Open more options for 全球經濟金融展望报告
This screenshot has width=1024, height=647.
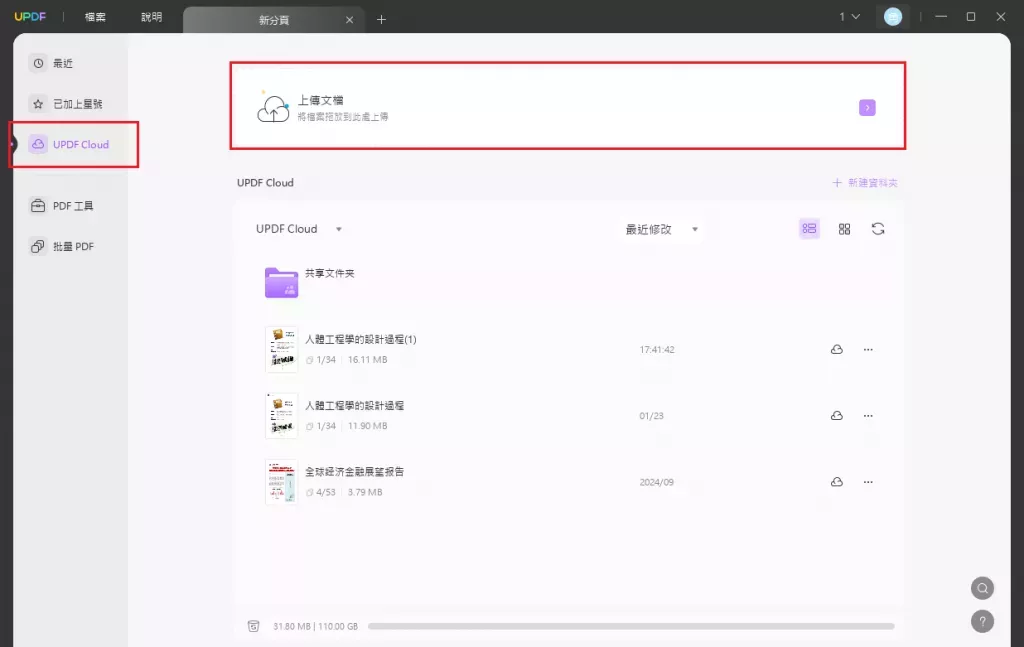pos(868,482)
